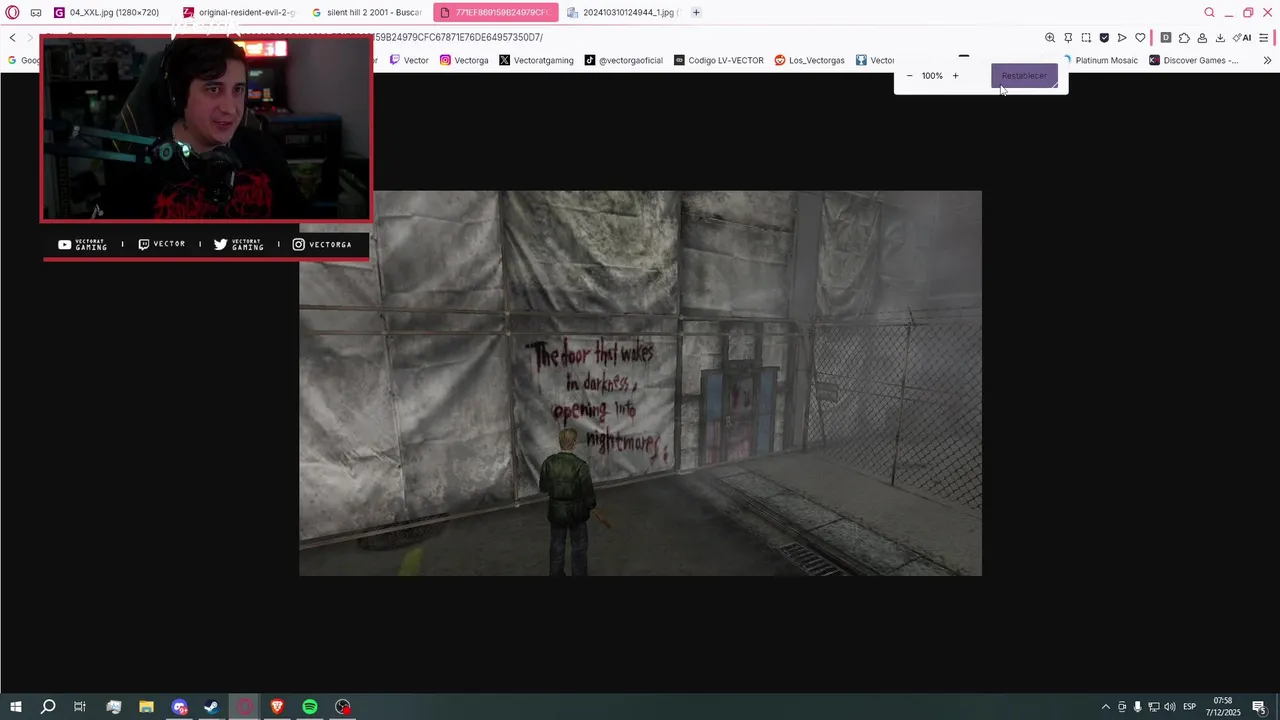Click the Silent Hill wall screenshot image

pos(640,383)
